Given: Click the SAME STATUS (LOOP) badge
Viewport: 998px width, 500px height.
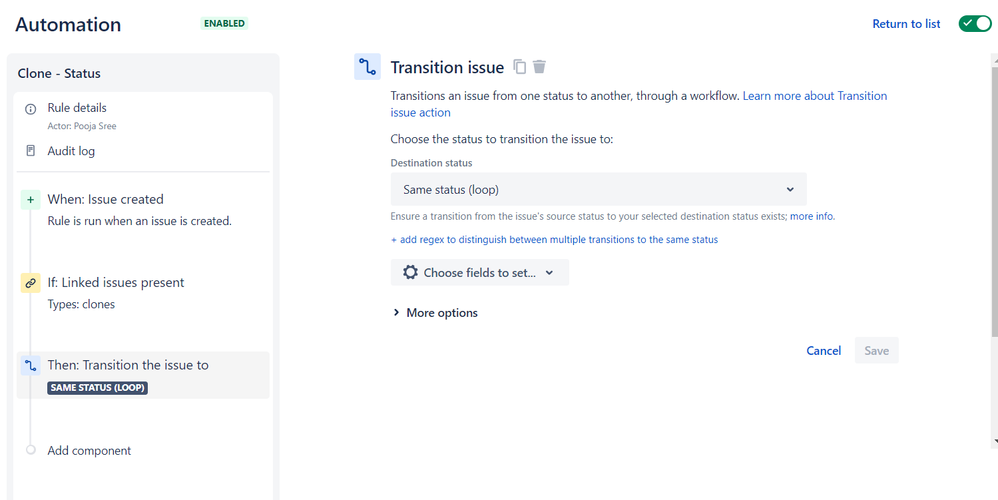Looking at the screenshot, I should 97,387.
